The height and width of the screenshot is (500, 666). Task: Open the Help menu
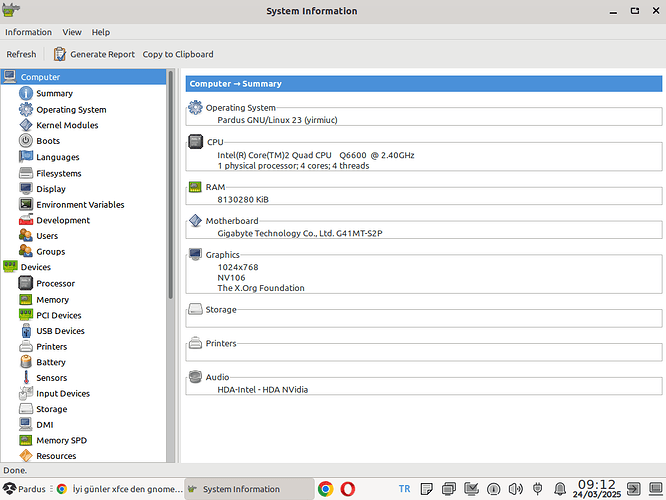tap(101, 32)
